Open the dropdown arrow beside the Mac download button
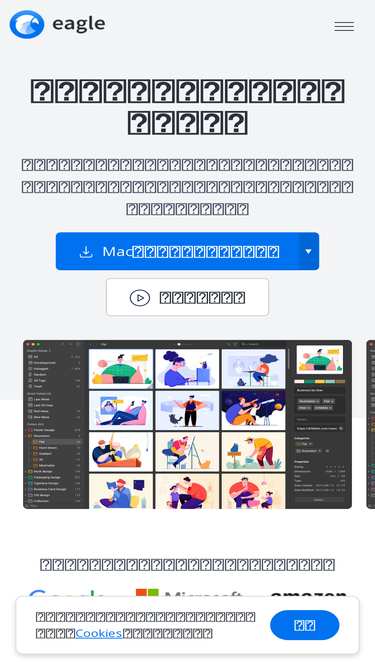 (309, 251)
